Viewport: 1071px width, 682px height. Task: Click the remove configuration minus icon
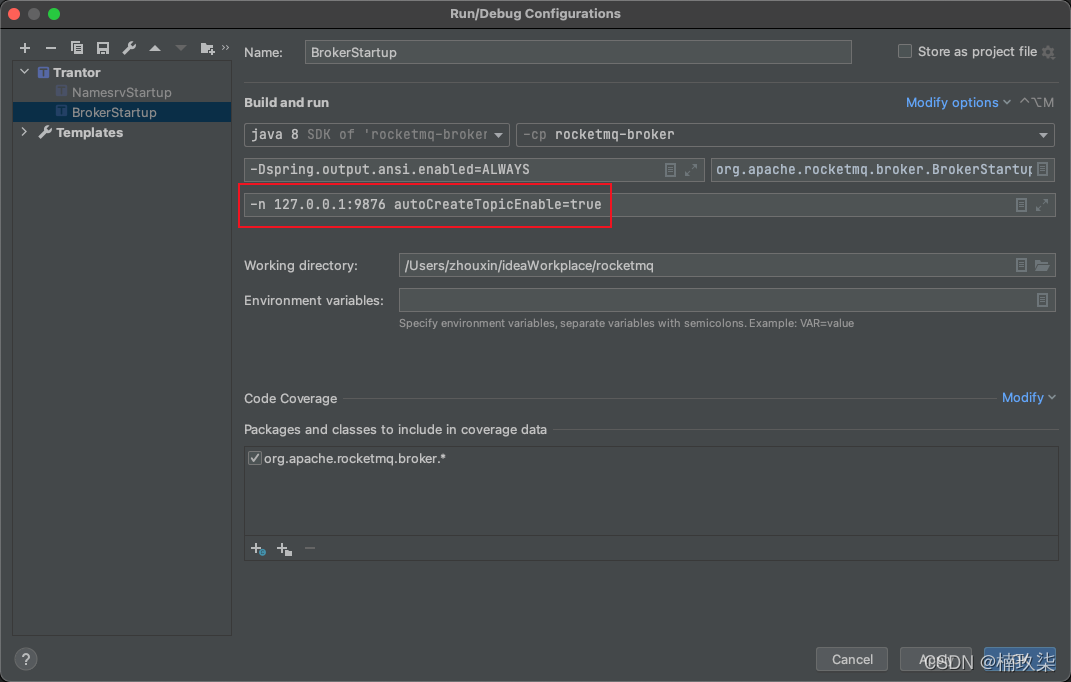[51, 48]
